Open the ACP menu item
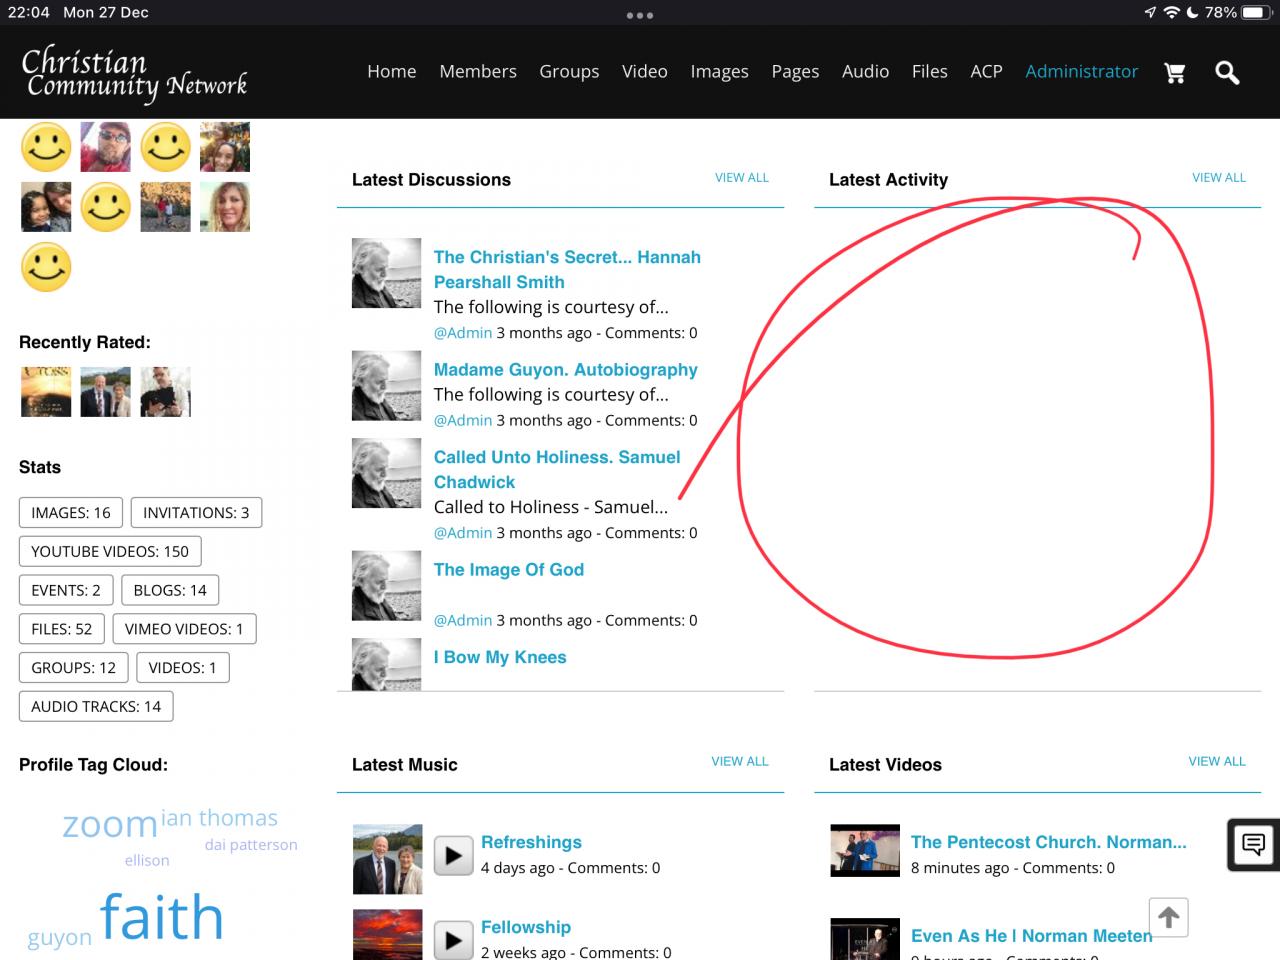Image resolution: width=1280 pixels, height=960 pixels. [x=986, y=71]
